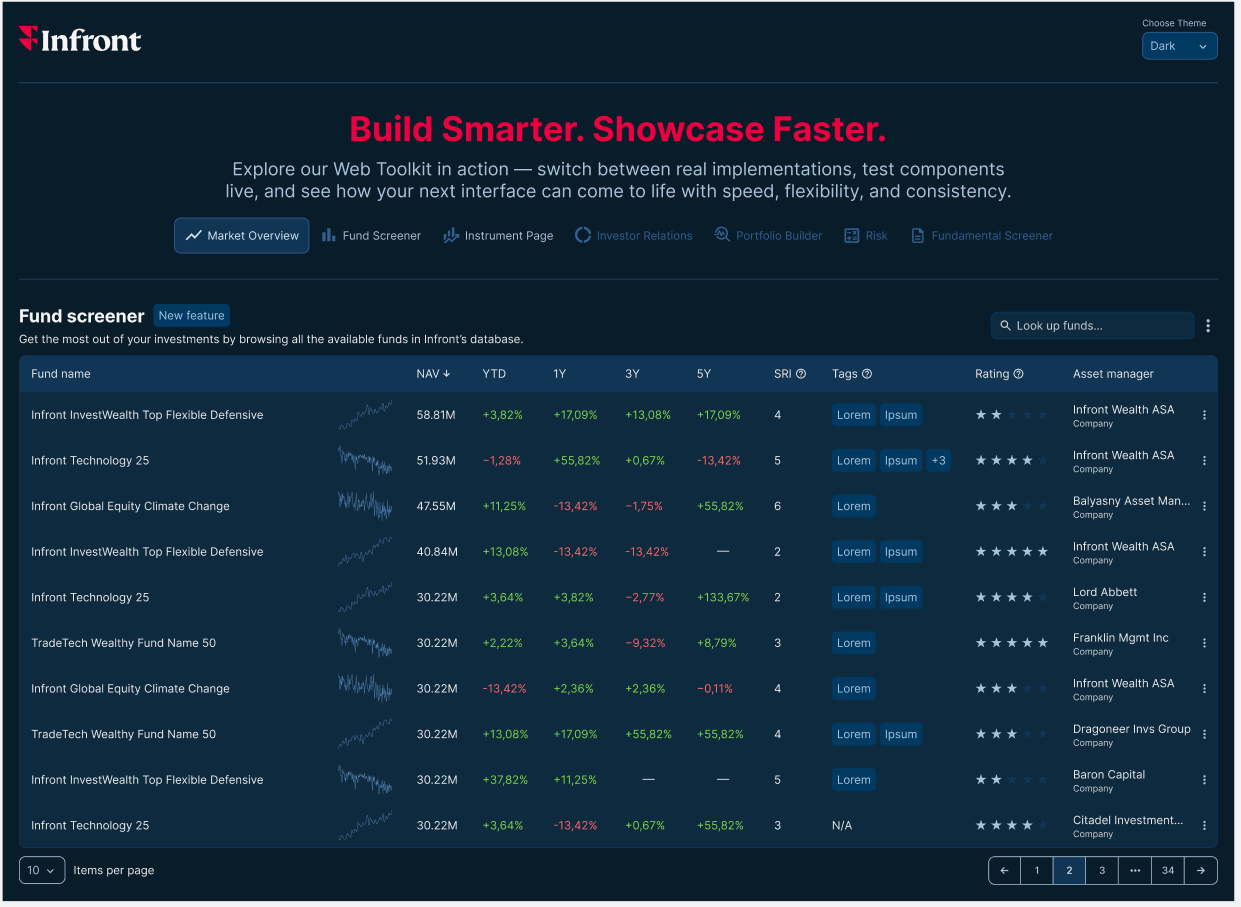This screenshot has width=1241, height=907.
Task: Open row menu for 51.93M NAV fund
Action: 1204,461
